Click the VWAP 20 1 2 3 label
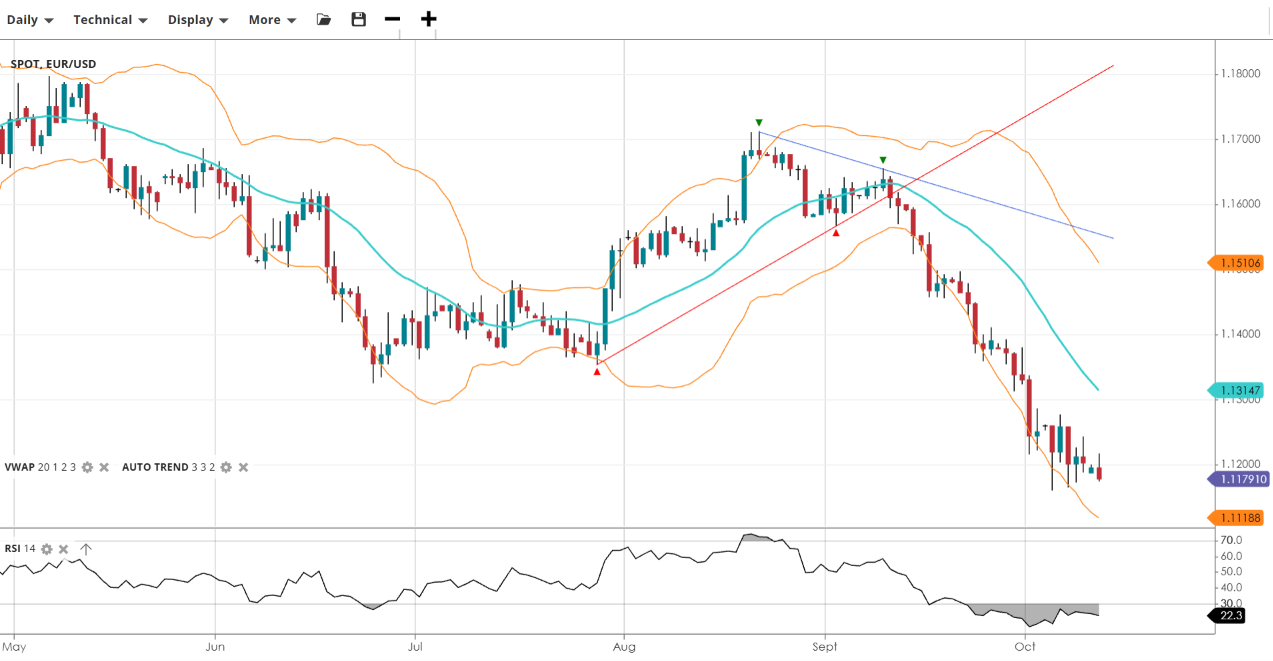1273x661 pixels. click(40, 467)
